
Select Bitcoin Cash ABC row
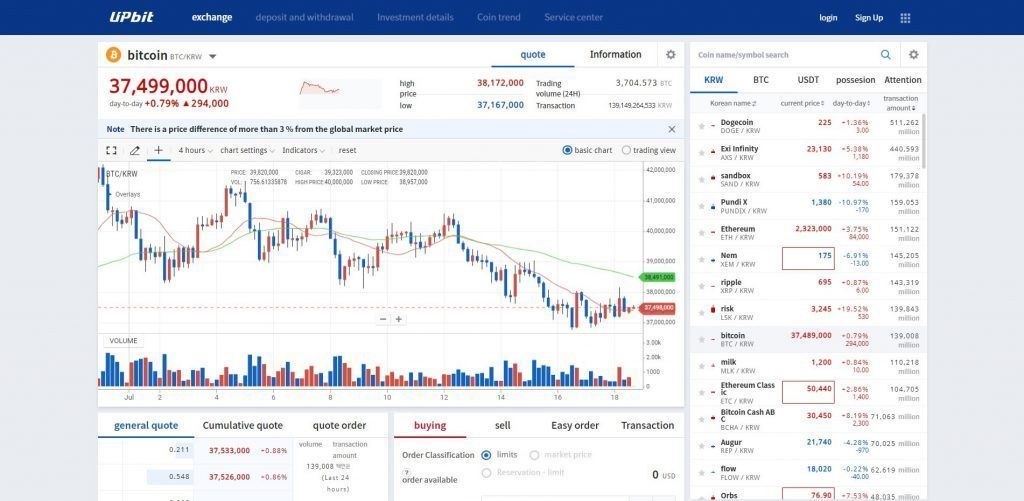tap(808, 419)
